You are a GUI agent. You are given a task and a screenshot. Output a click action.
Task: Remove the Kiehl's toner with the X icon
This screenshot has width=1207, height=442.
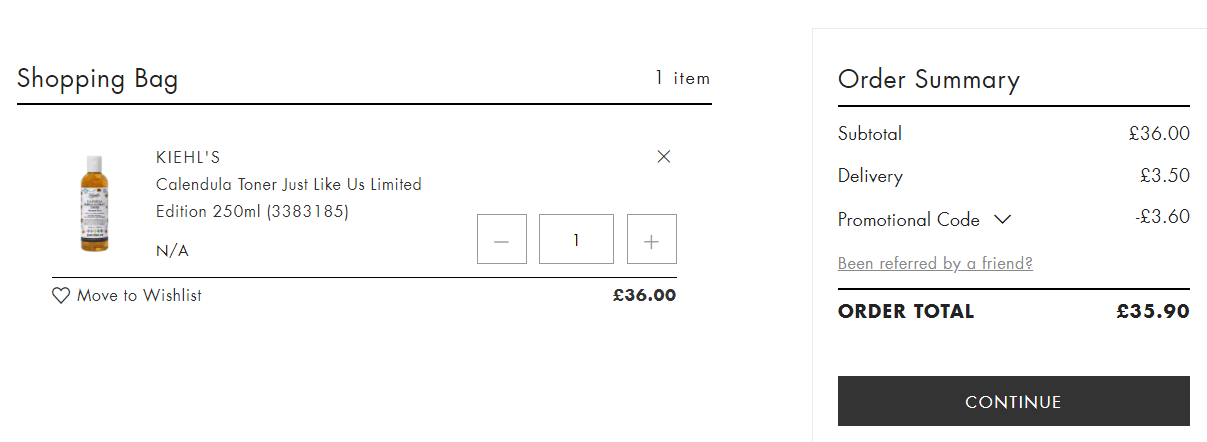click(664, 156)
